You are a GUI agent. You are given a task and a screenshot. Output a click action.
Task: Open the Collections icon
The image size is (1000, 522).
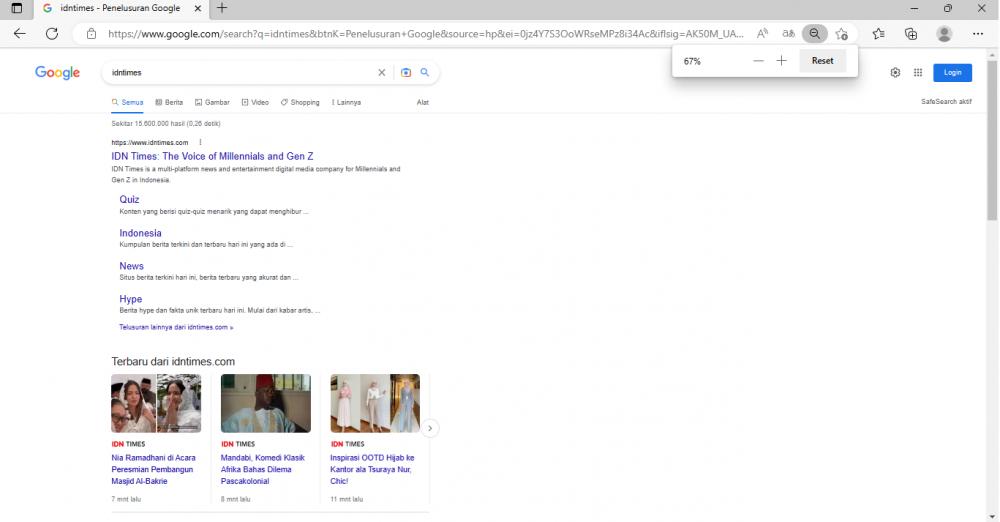pyautogui.click(x=911, y=34)
